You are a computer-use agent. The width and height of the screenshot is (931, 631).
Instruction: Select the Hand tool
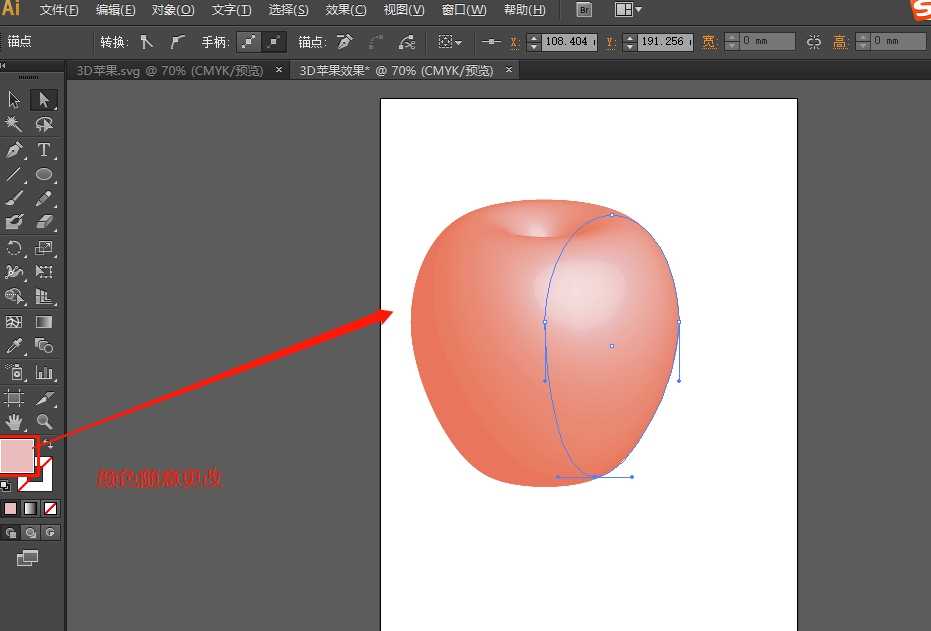pyautogui.click(x=14, y=421)
